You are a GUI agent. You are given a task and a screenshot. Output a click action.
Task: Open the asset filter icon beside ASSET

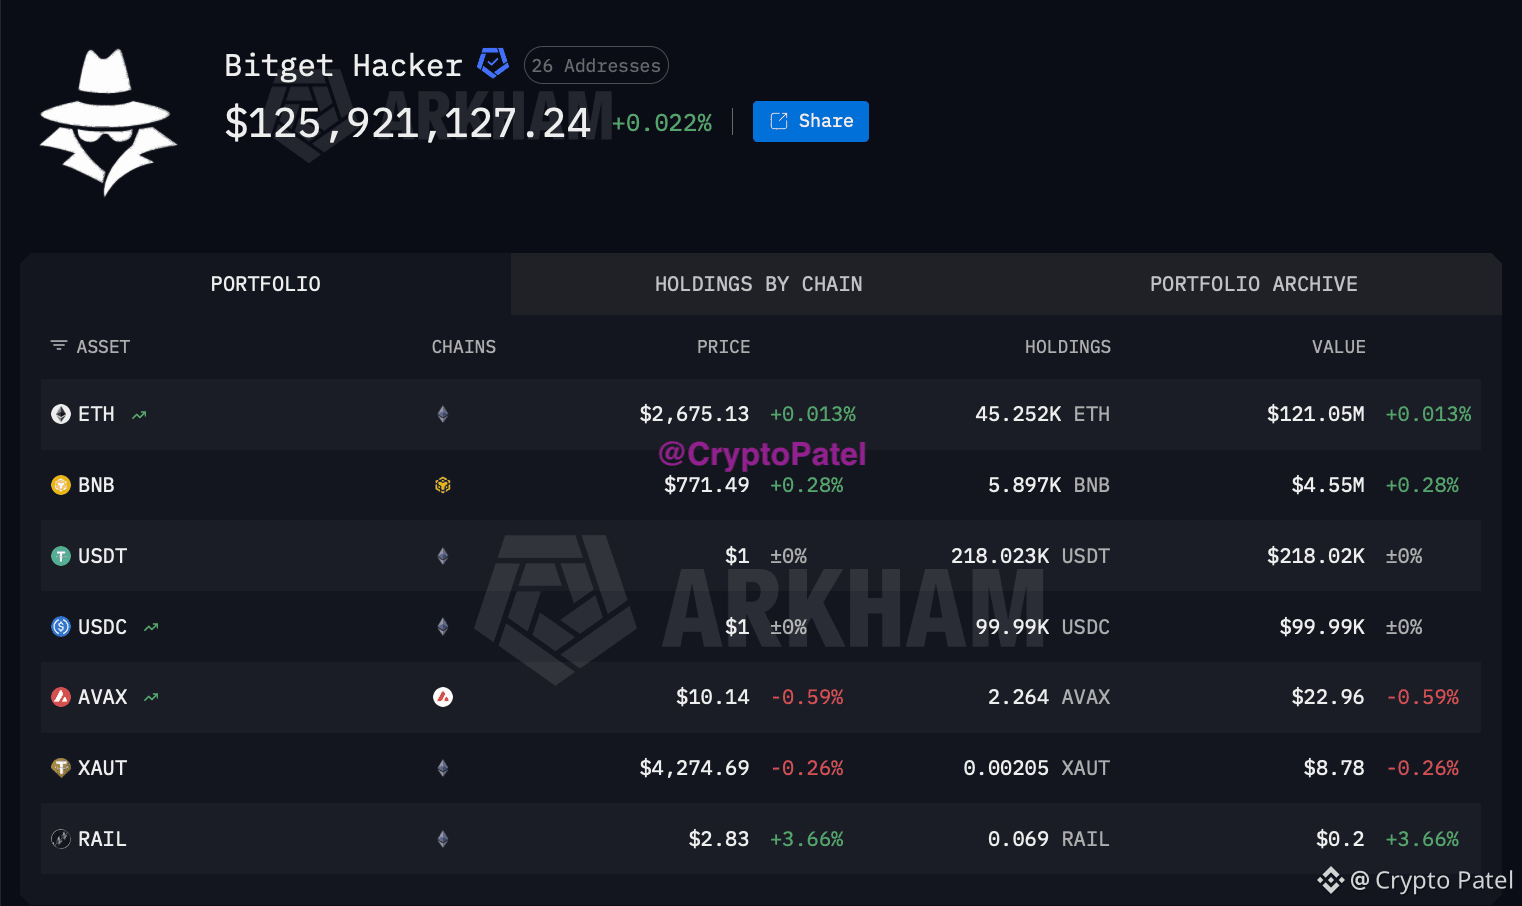click(x=59, y=346)
